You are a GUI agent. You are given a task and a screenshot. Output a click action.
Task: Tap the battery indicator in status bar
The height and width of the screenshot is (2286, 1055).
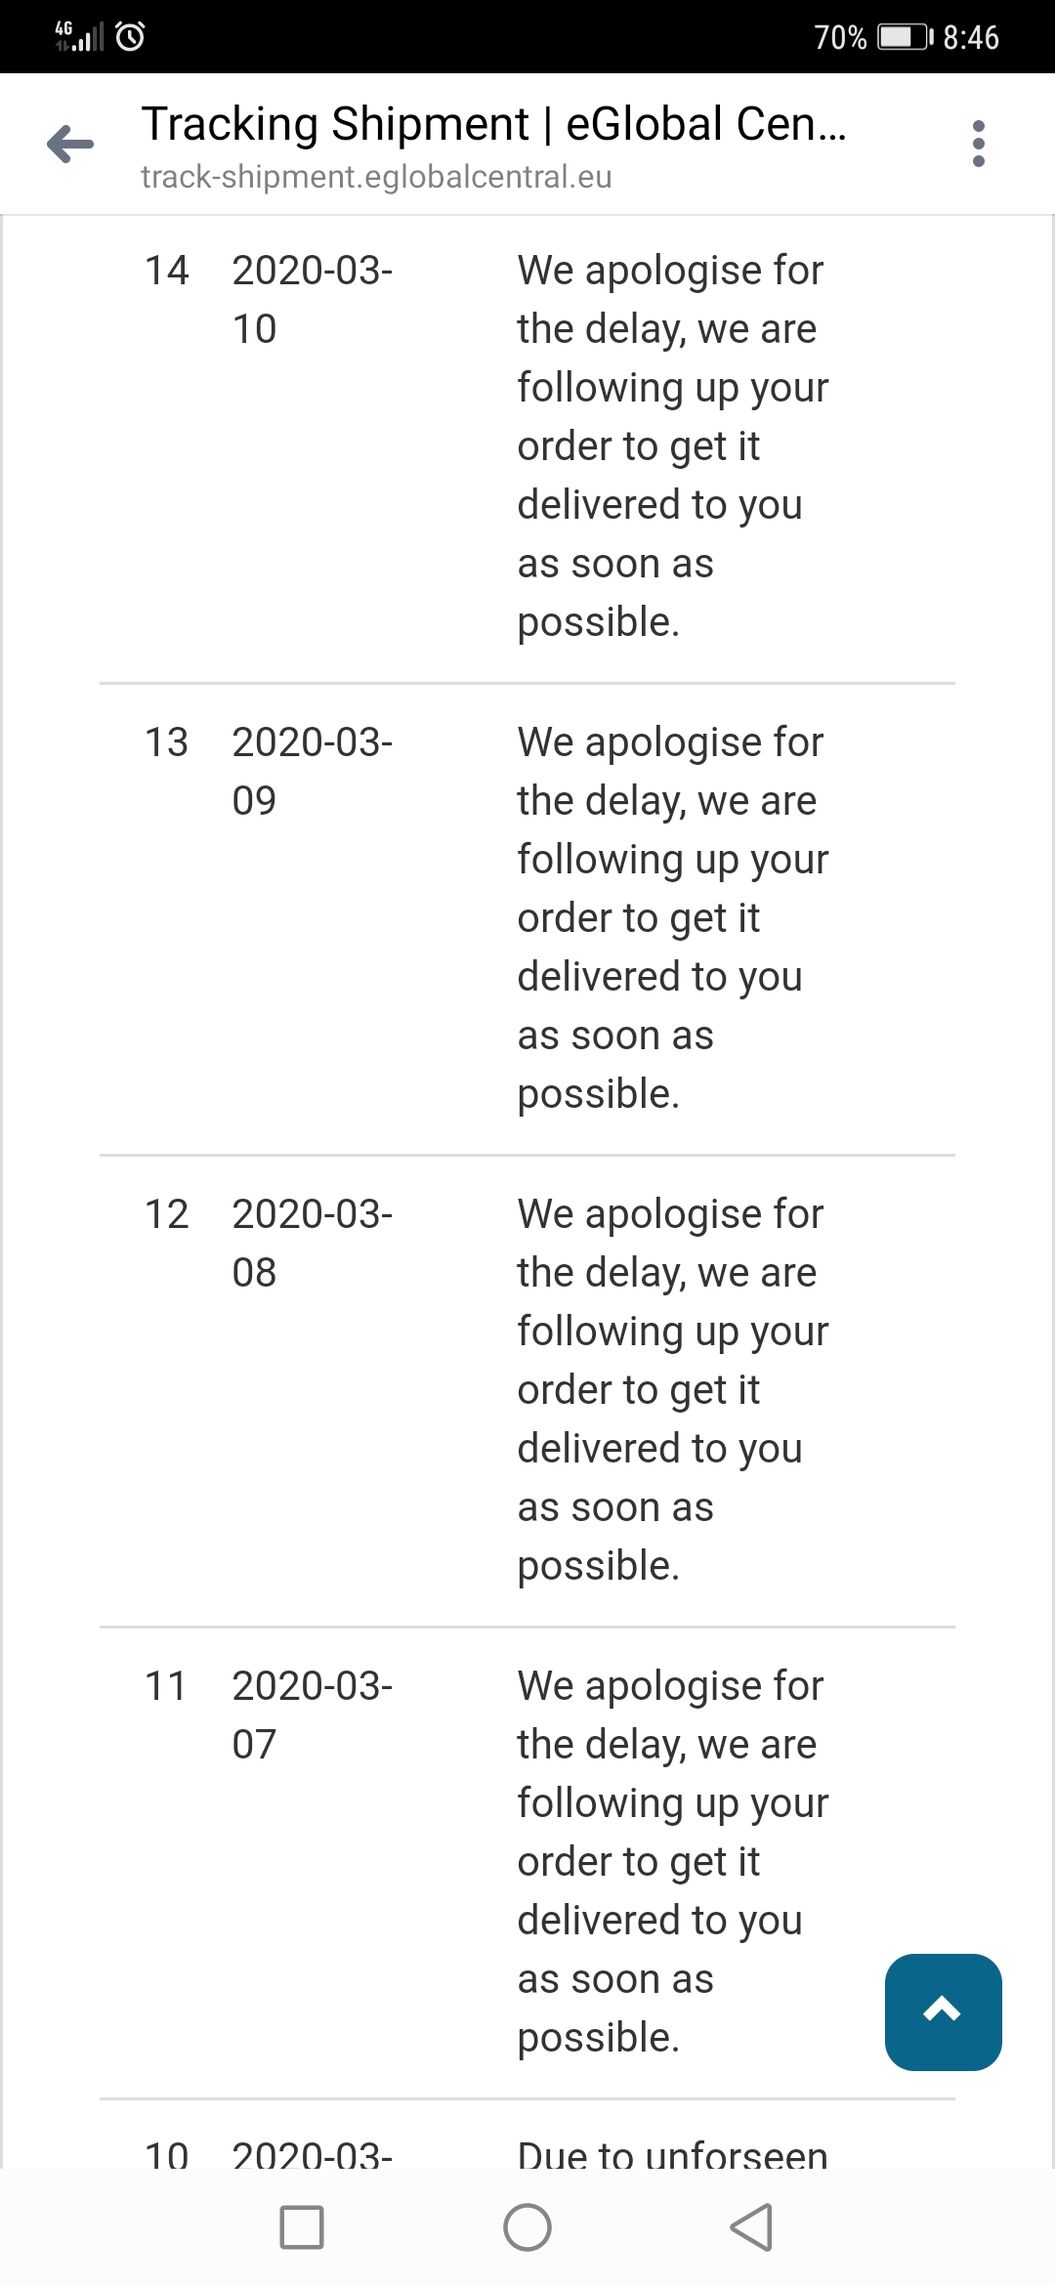tap(904, 37)
